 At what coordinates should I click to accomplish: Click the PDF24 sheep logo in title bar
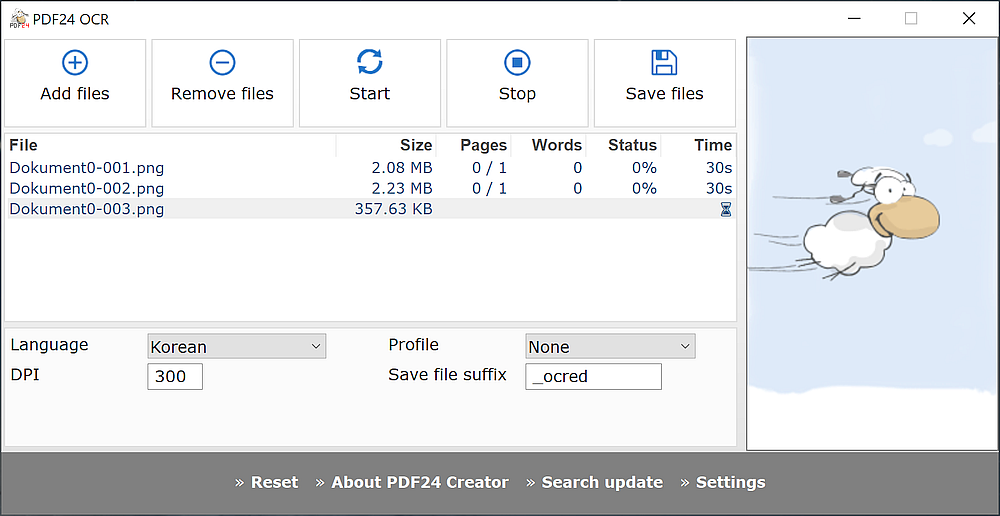[19, 19]
